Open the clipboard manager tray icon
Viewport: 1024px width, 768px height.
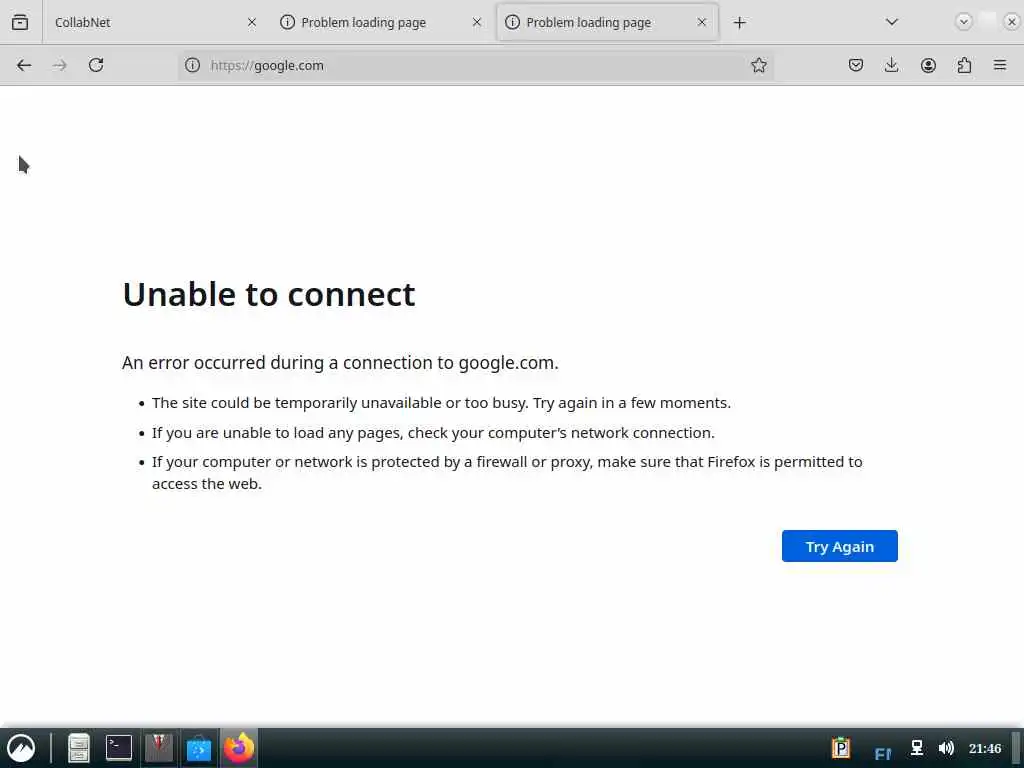pos(841,748)
